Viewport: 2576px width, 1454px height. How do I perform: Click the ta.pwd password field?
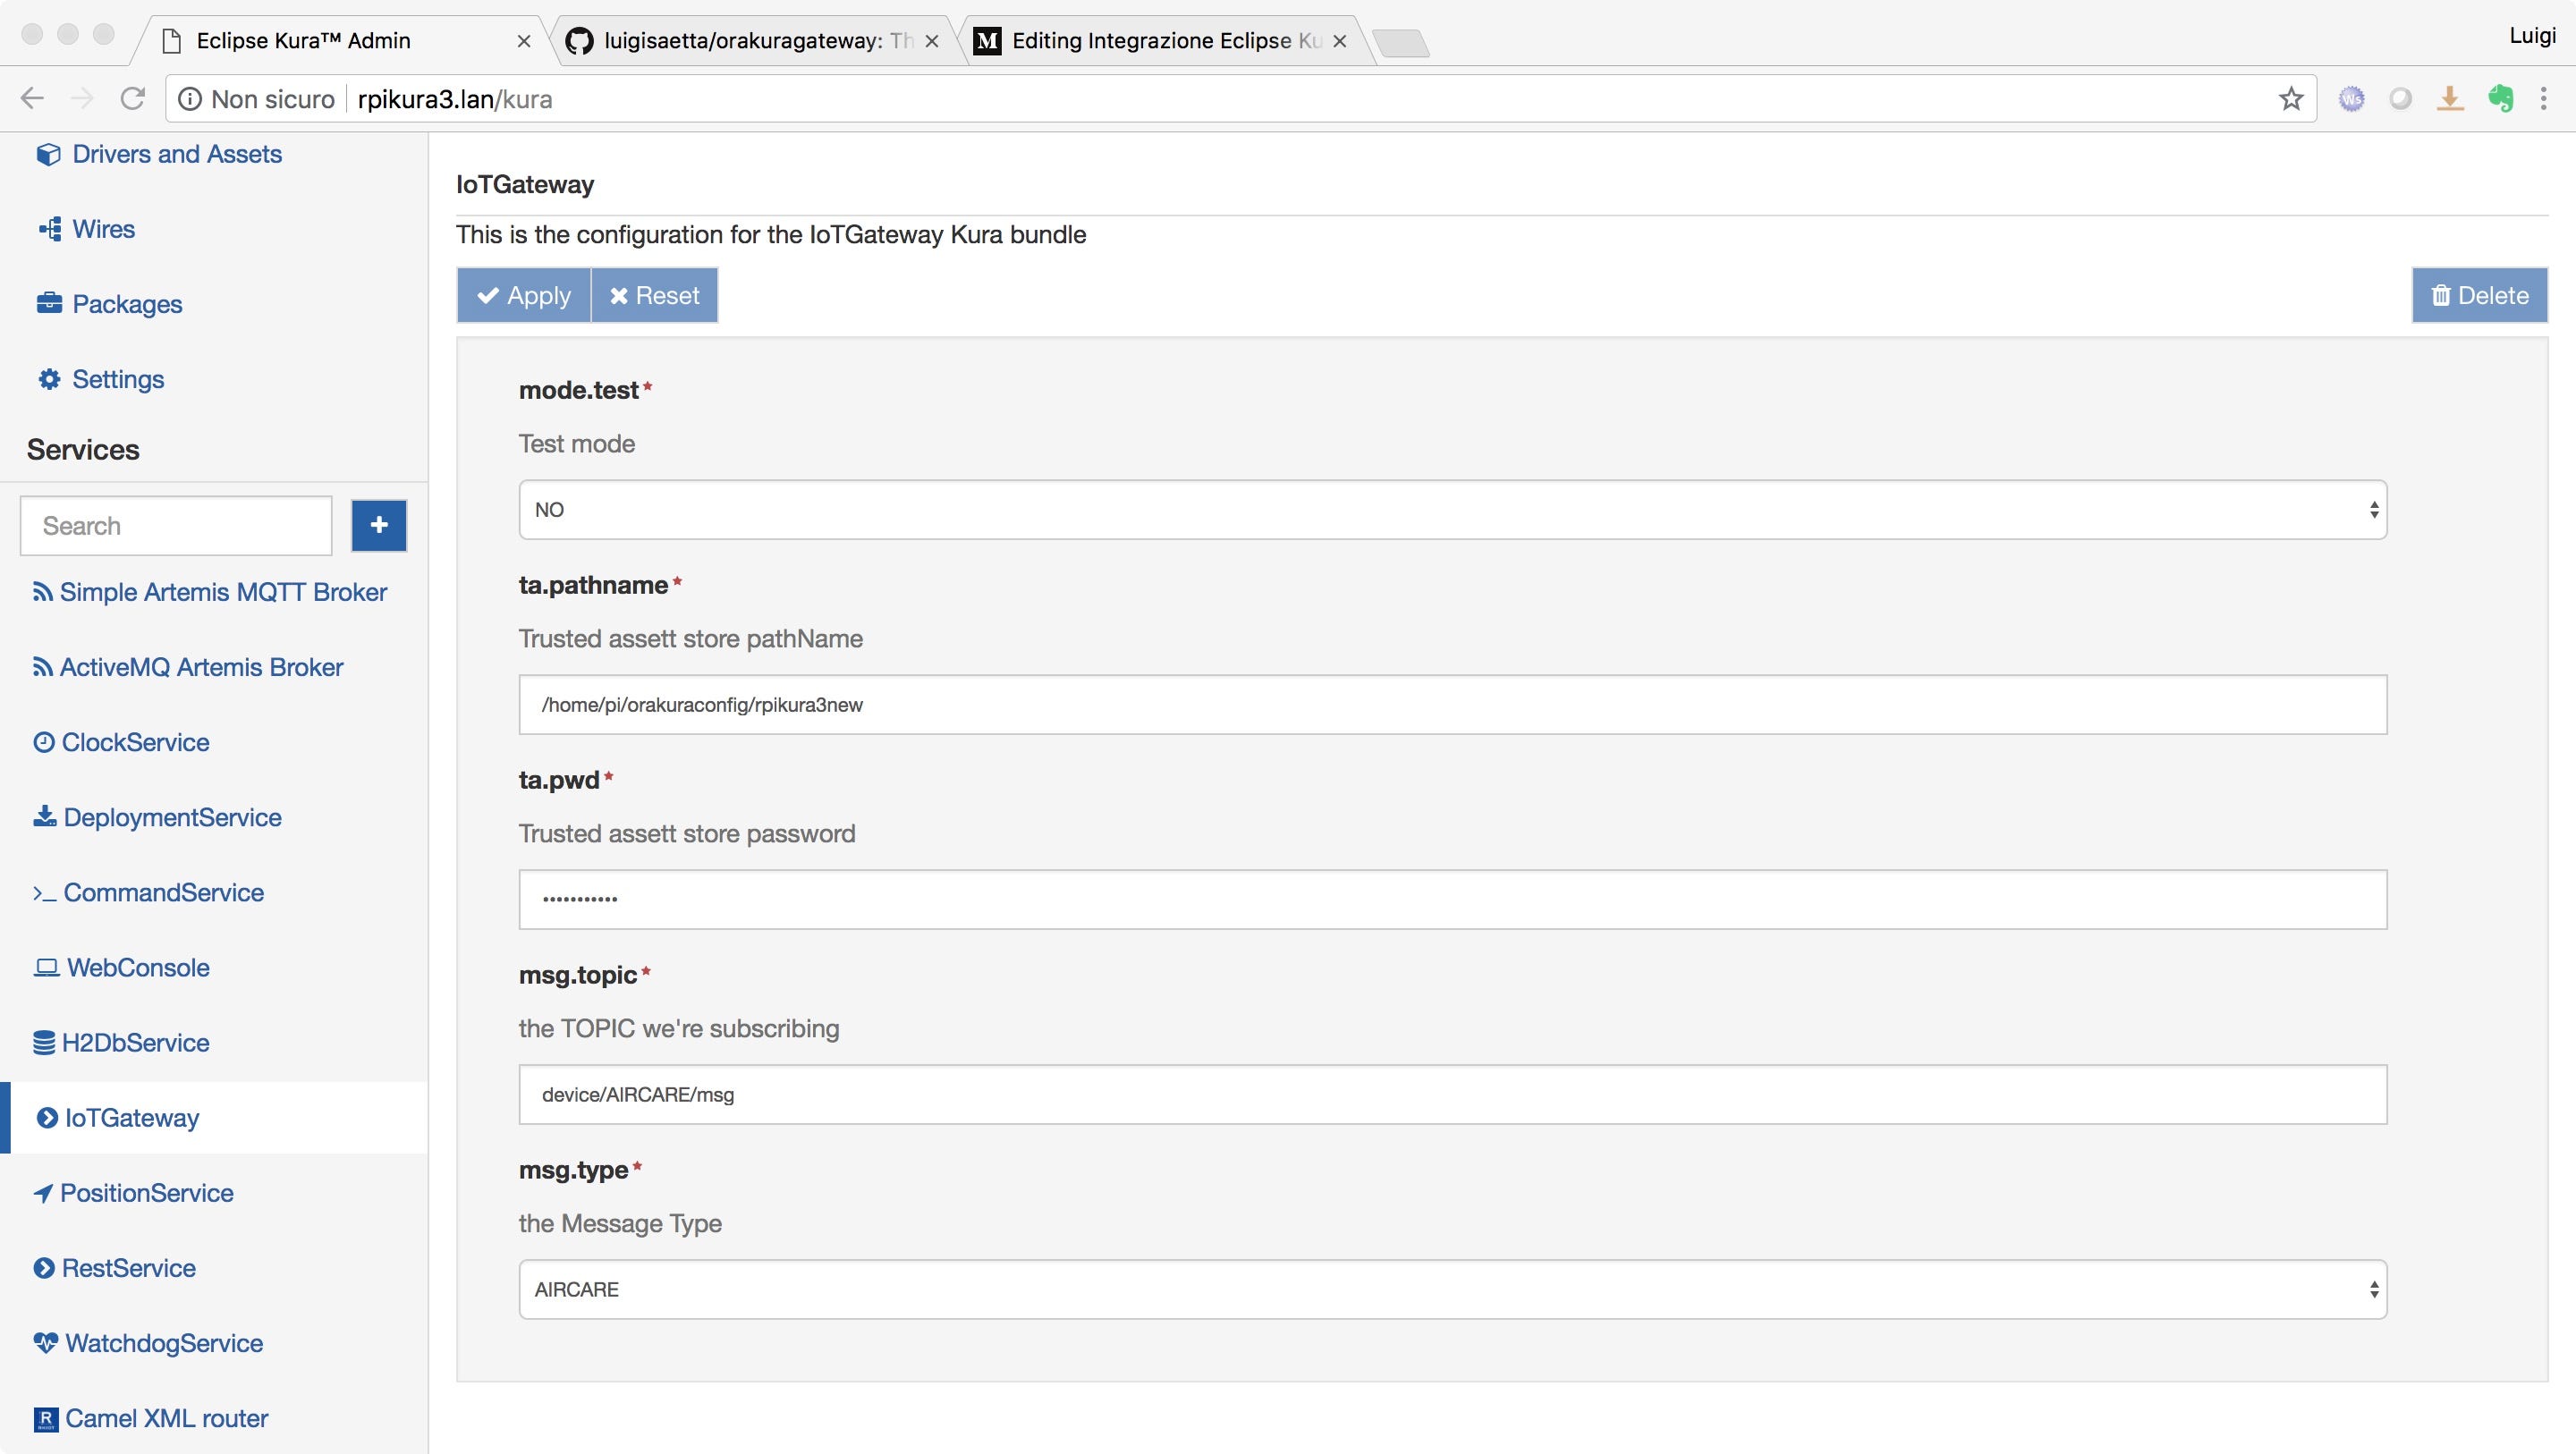pos(1452,900)
